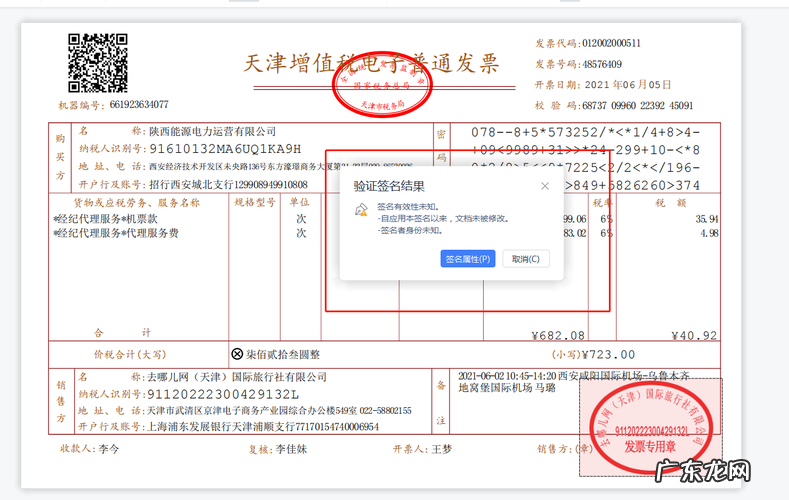Click the 取消(C) button
789x500 pixels.
point(526,259)
